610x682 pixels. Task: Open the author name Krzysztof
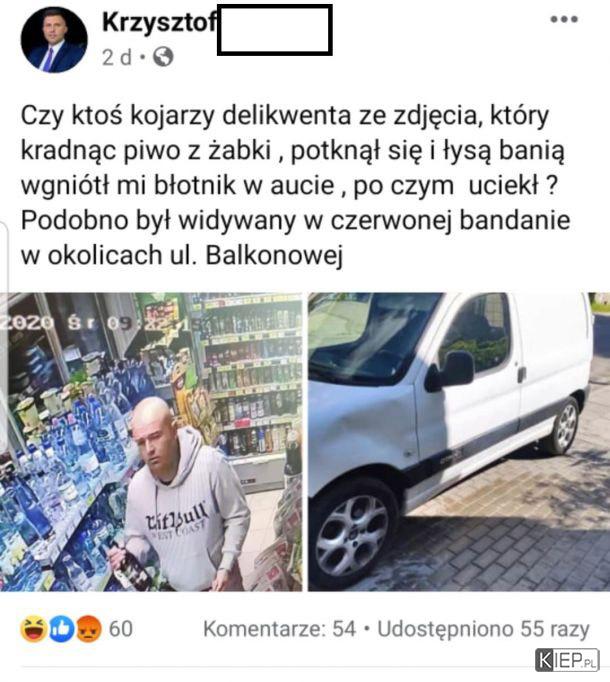tap(159, 23)
